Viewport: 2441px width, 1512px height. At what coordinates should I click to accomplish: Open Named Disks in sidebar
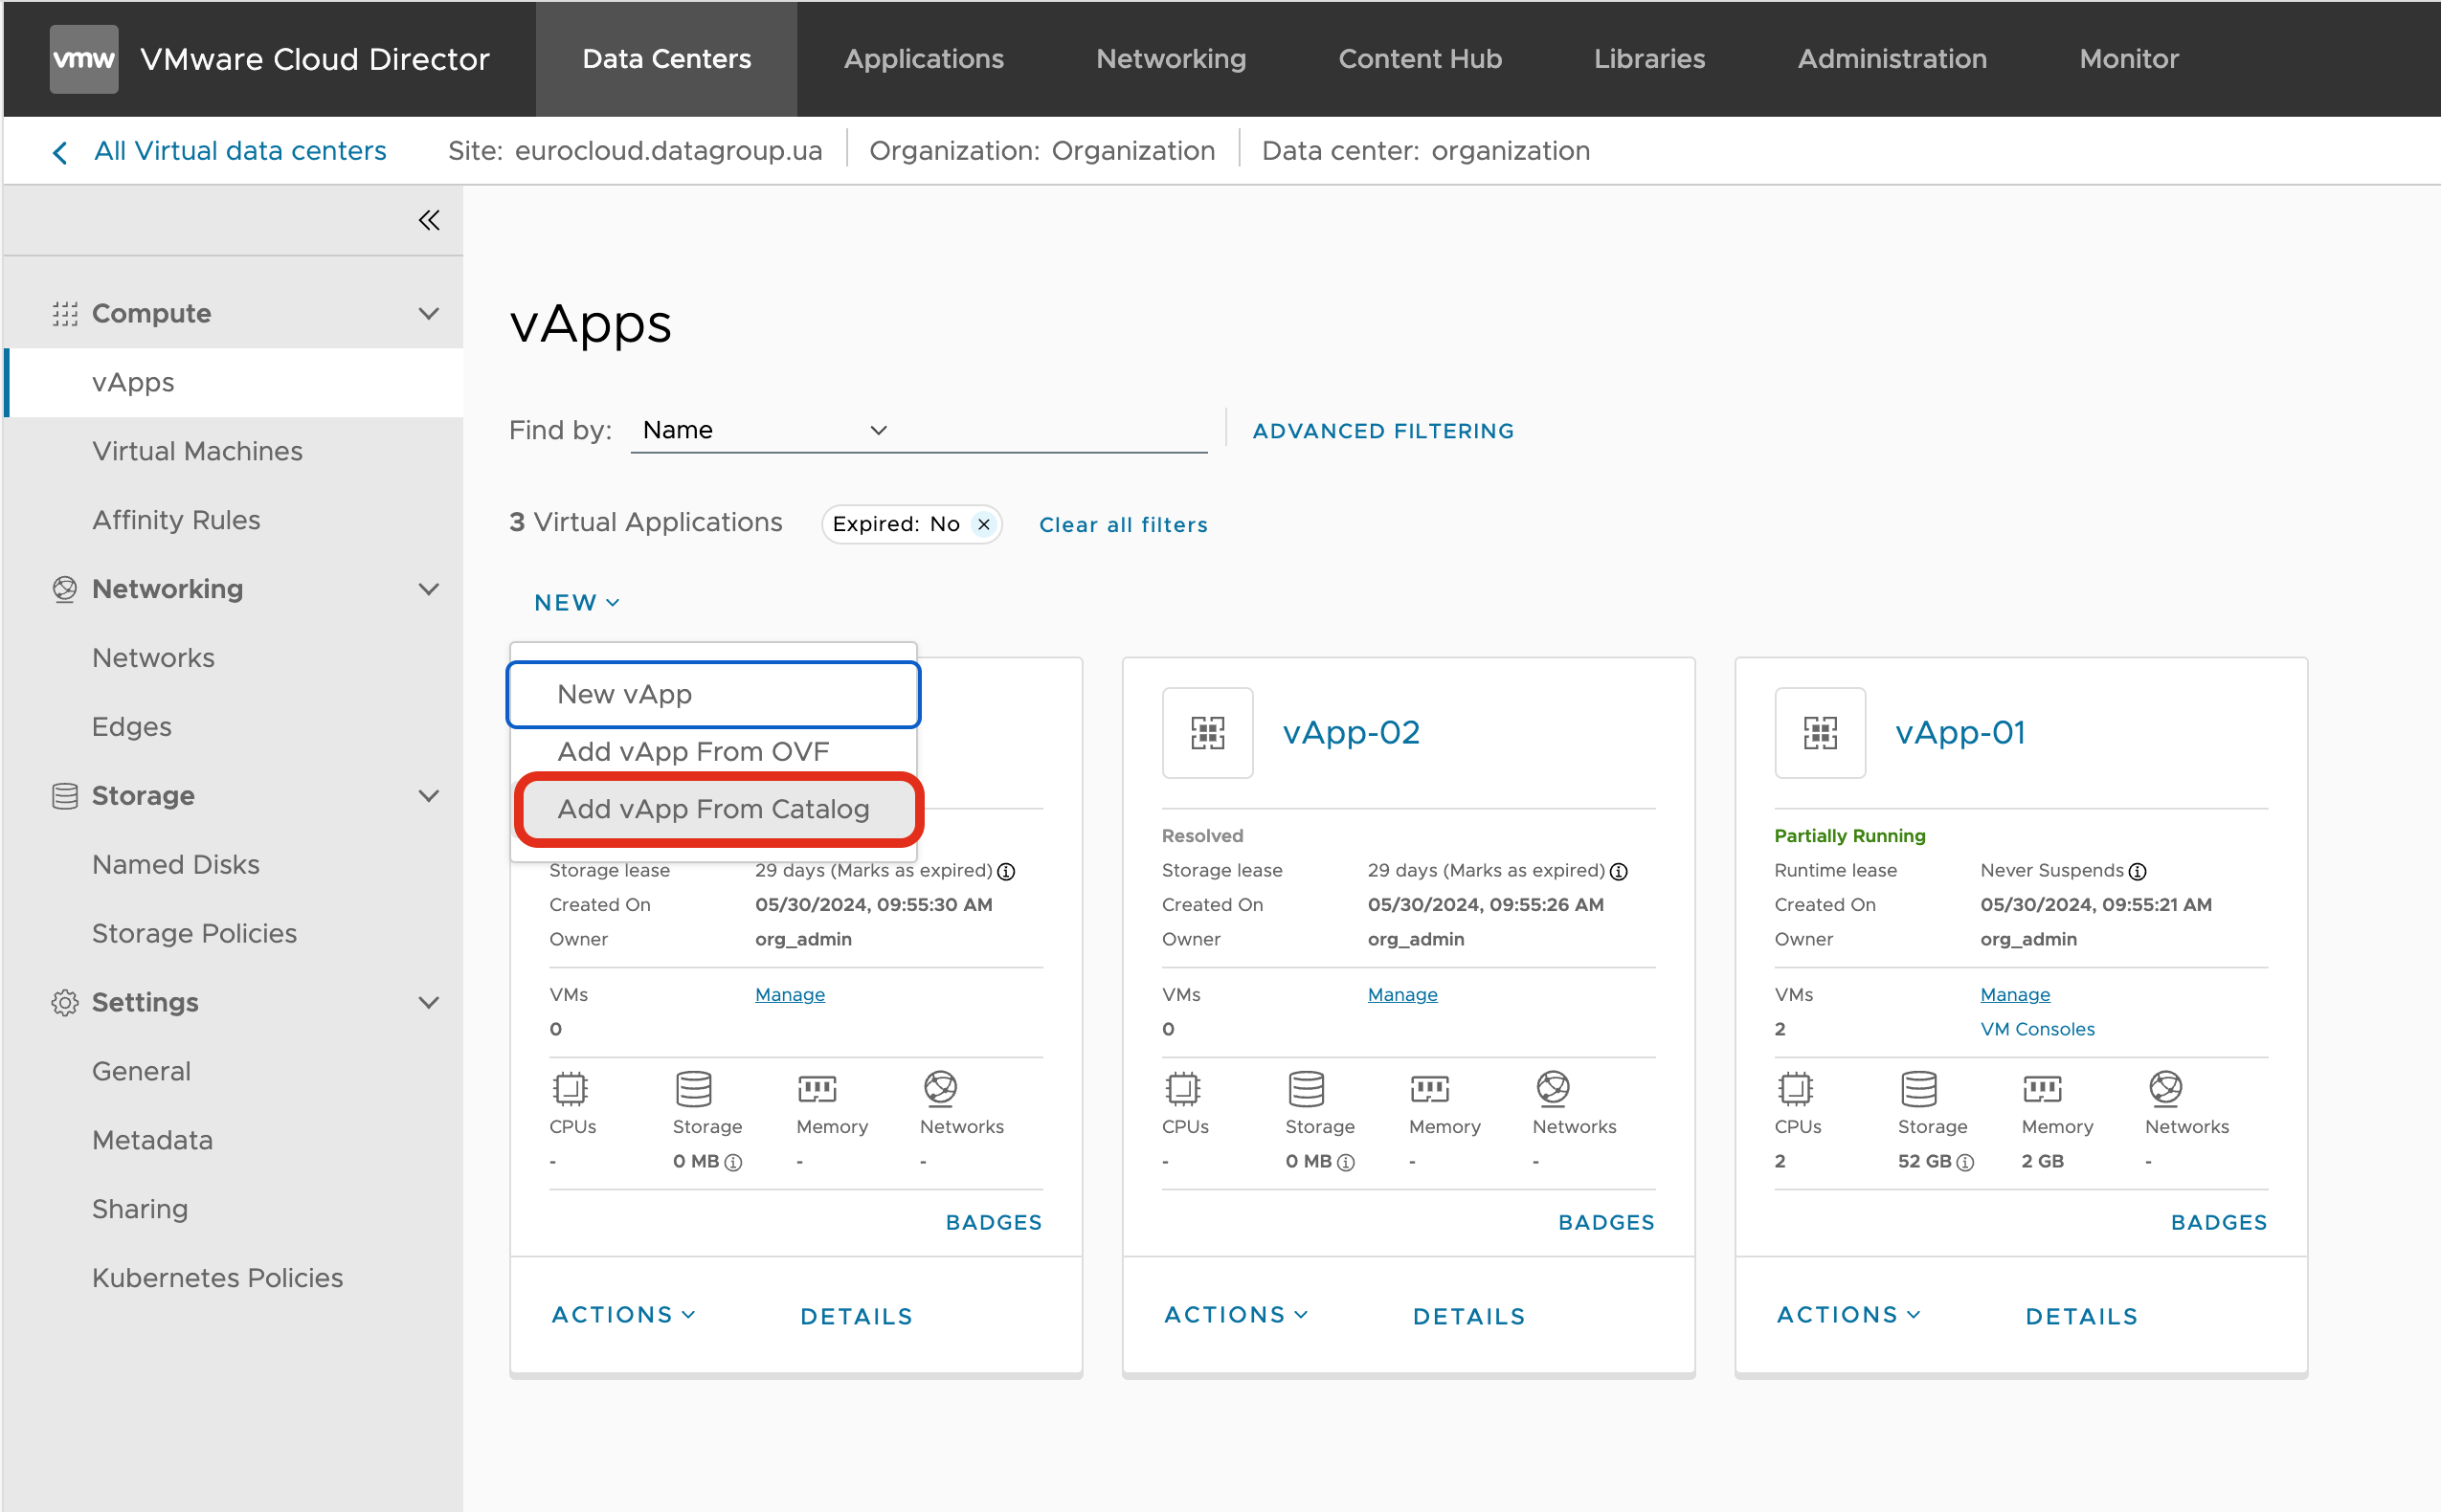pos(176,865)
